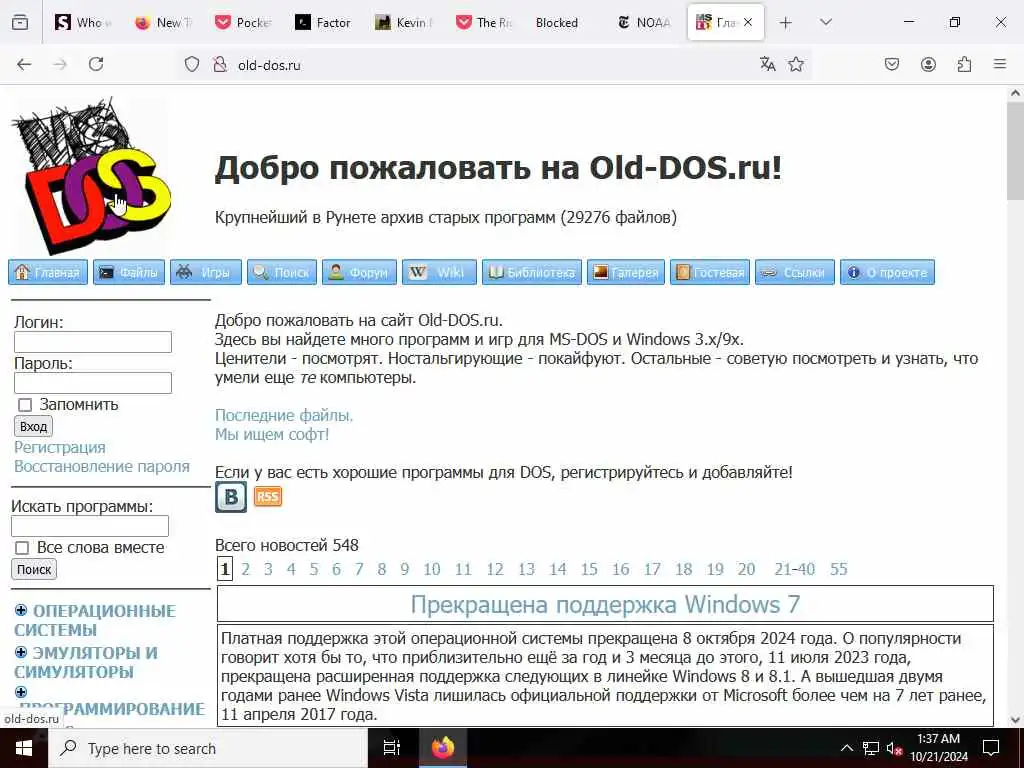
Task: Open the Extensions puzzle icon
Action: tap(964, 64)
